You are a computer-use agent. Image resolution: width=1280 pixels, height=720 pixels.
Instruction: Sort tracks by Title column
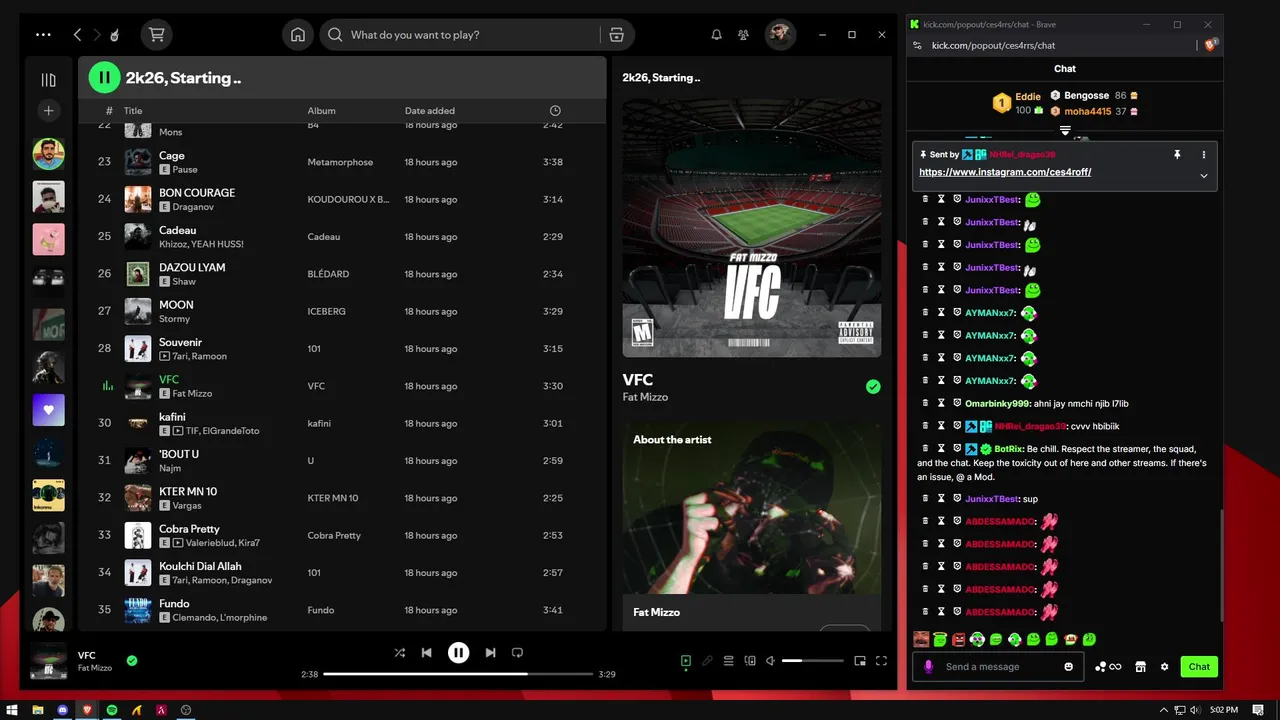[133, 111]
